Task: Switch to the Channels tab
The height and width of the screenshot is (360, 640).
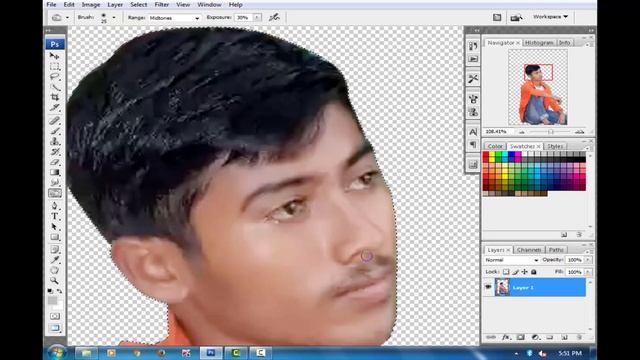Action: click(529, 249)
